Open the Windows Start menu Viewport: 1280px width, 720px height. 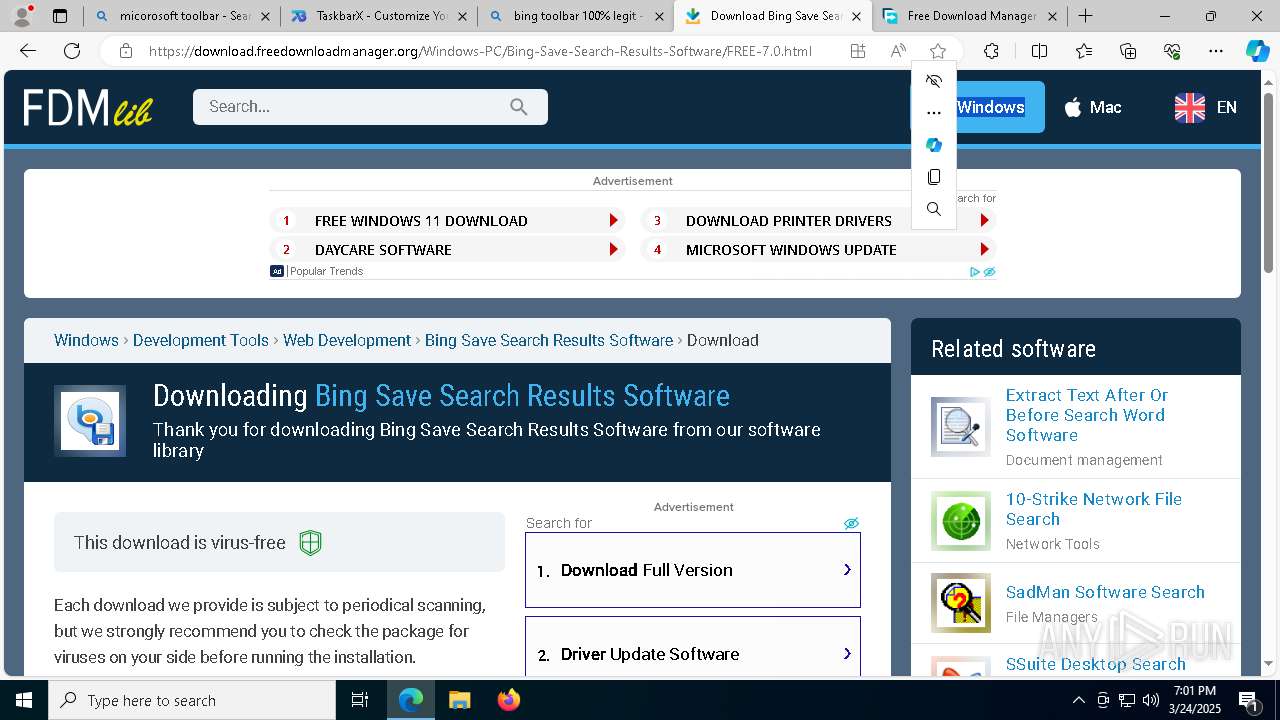point(24,700)
